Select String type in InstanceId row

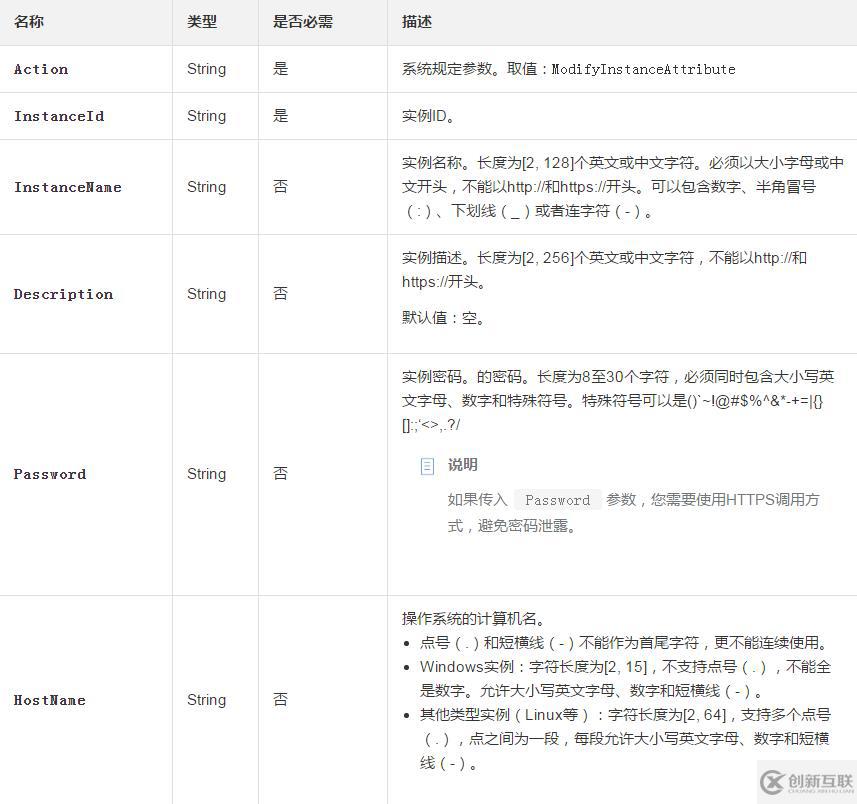207,116
